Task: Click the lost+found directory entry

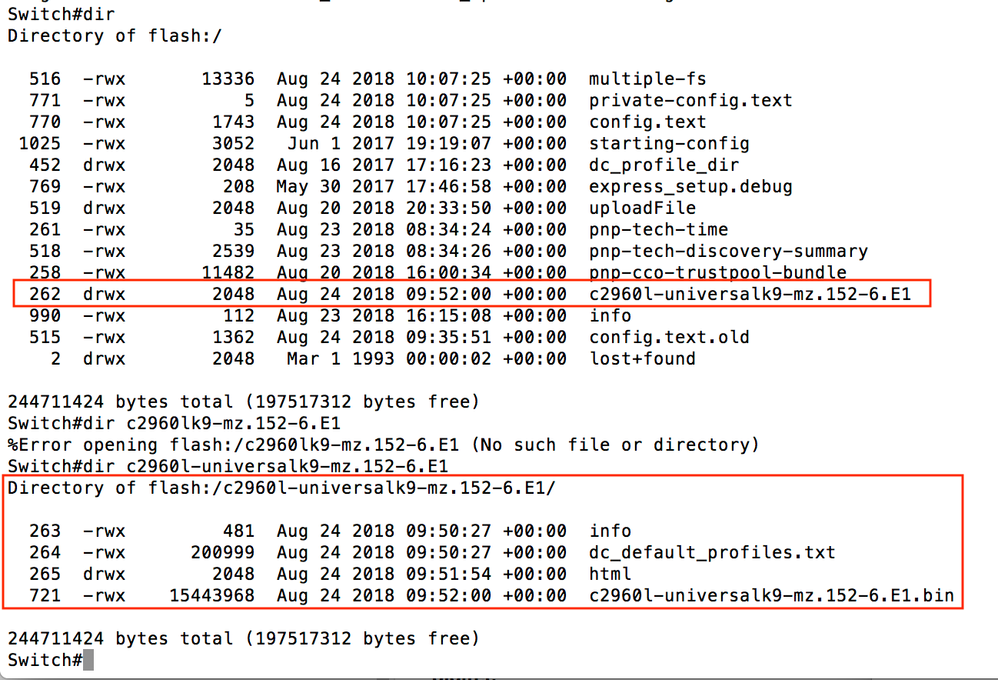Action: (642, 359)
